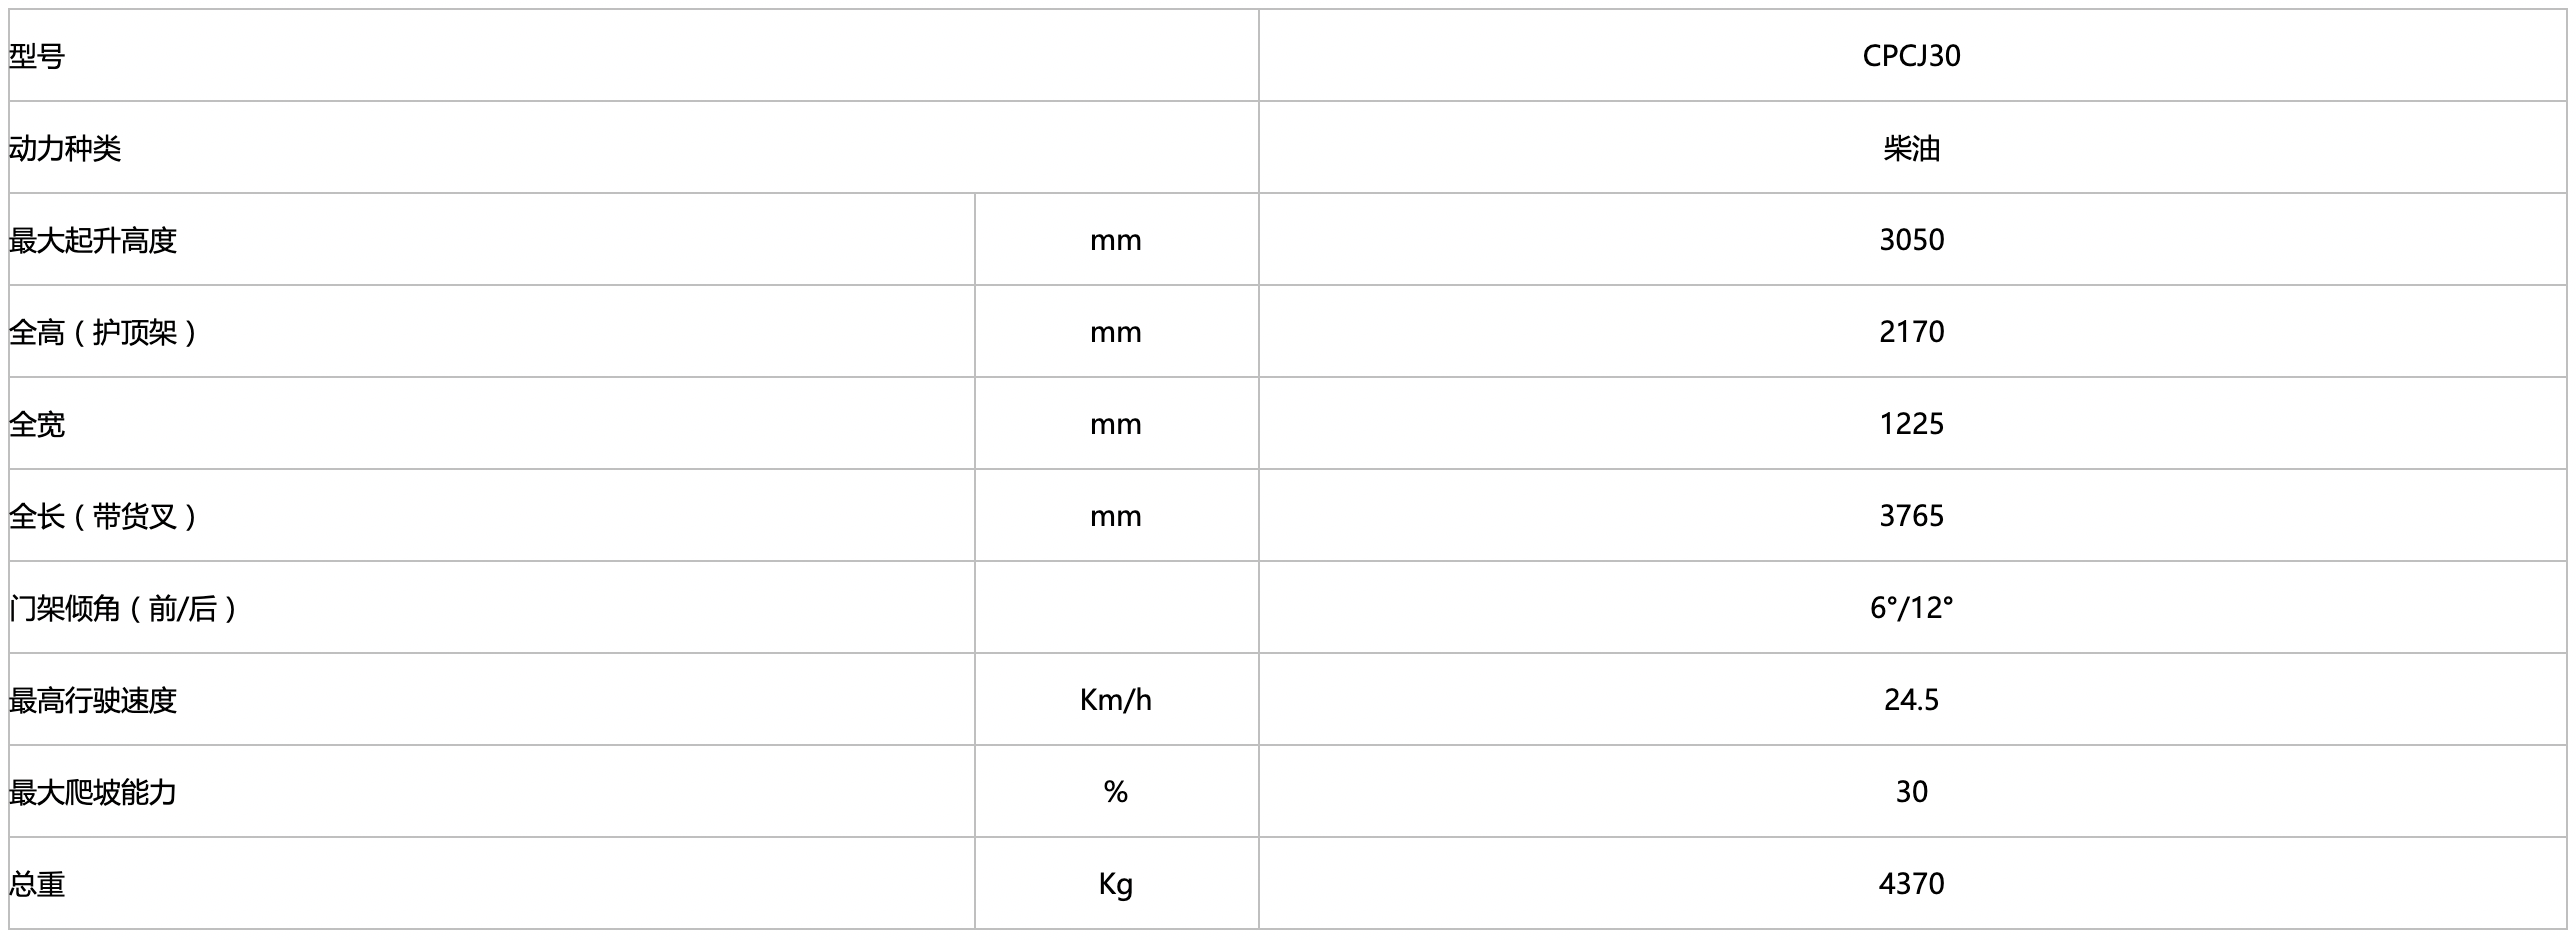
Task: Click the Kg unit cell
Action: (1115, 884)
